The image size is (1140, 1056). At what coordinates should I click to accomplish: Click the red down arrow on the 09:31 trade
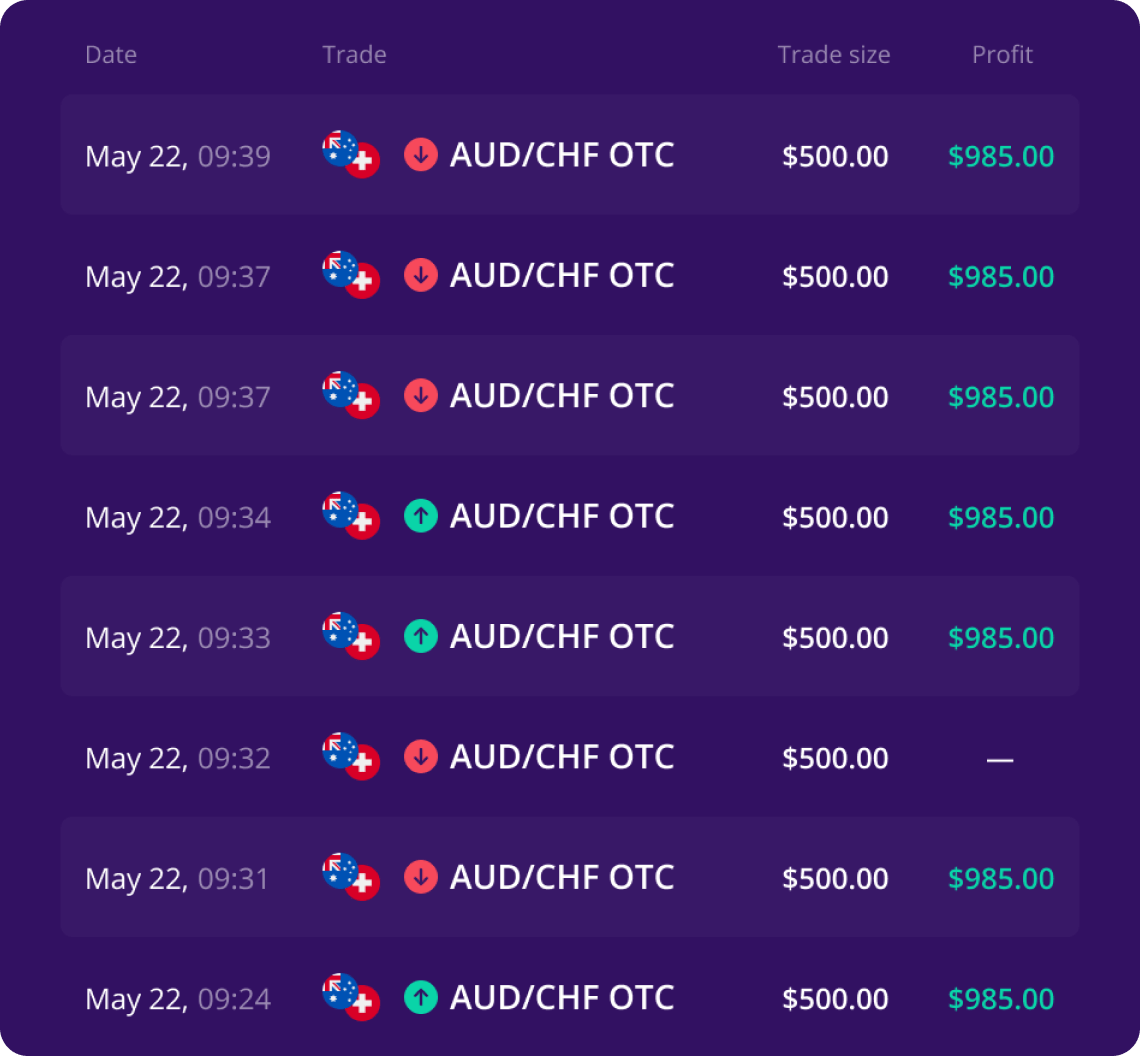point(420,877)
